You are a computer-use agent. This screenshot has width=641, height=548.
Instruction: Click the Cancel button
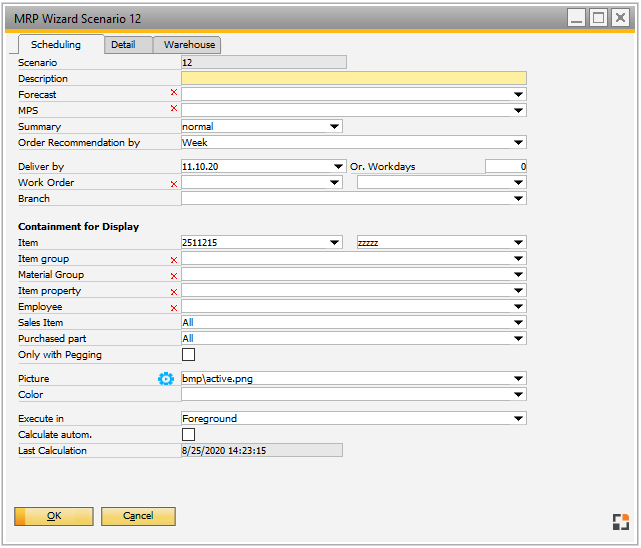138,516
